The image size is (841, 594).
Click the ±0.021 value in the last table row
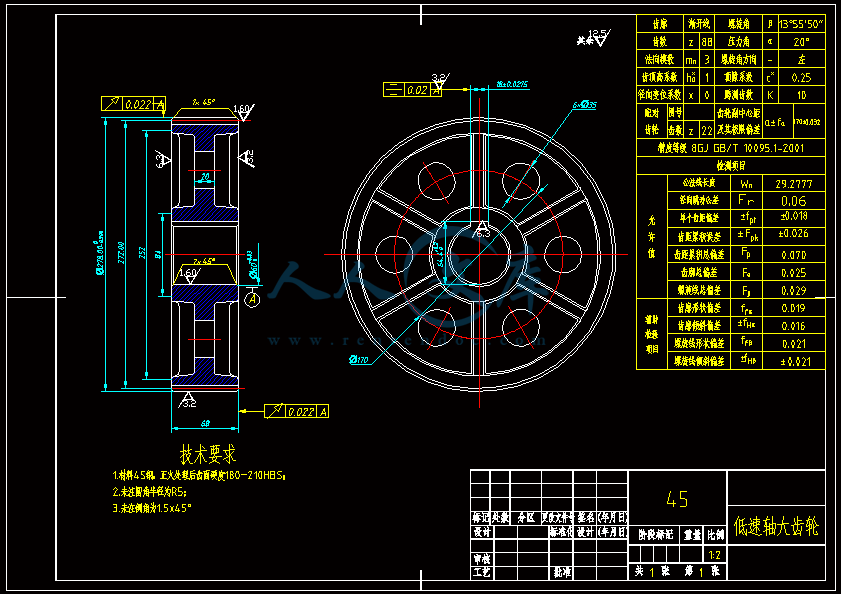(x=795, y=362)
